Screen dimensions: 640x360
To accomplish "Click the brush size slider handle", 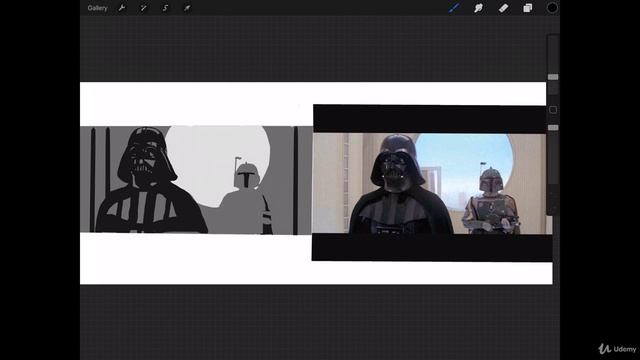I will 553,77.
